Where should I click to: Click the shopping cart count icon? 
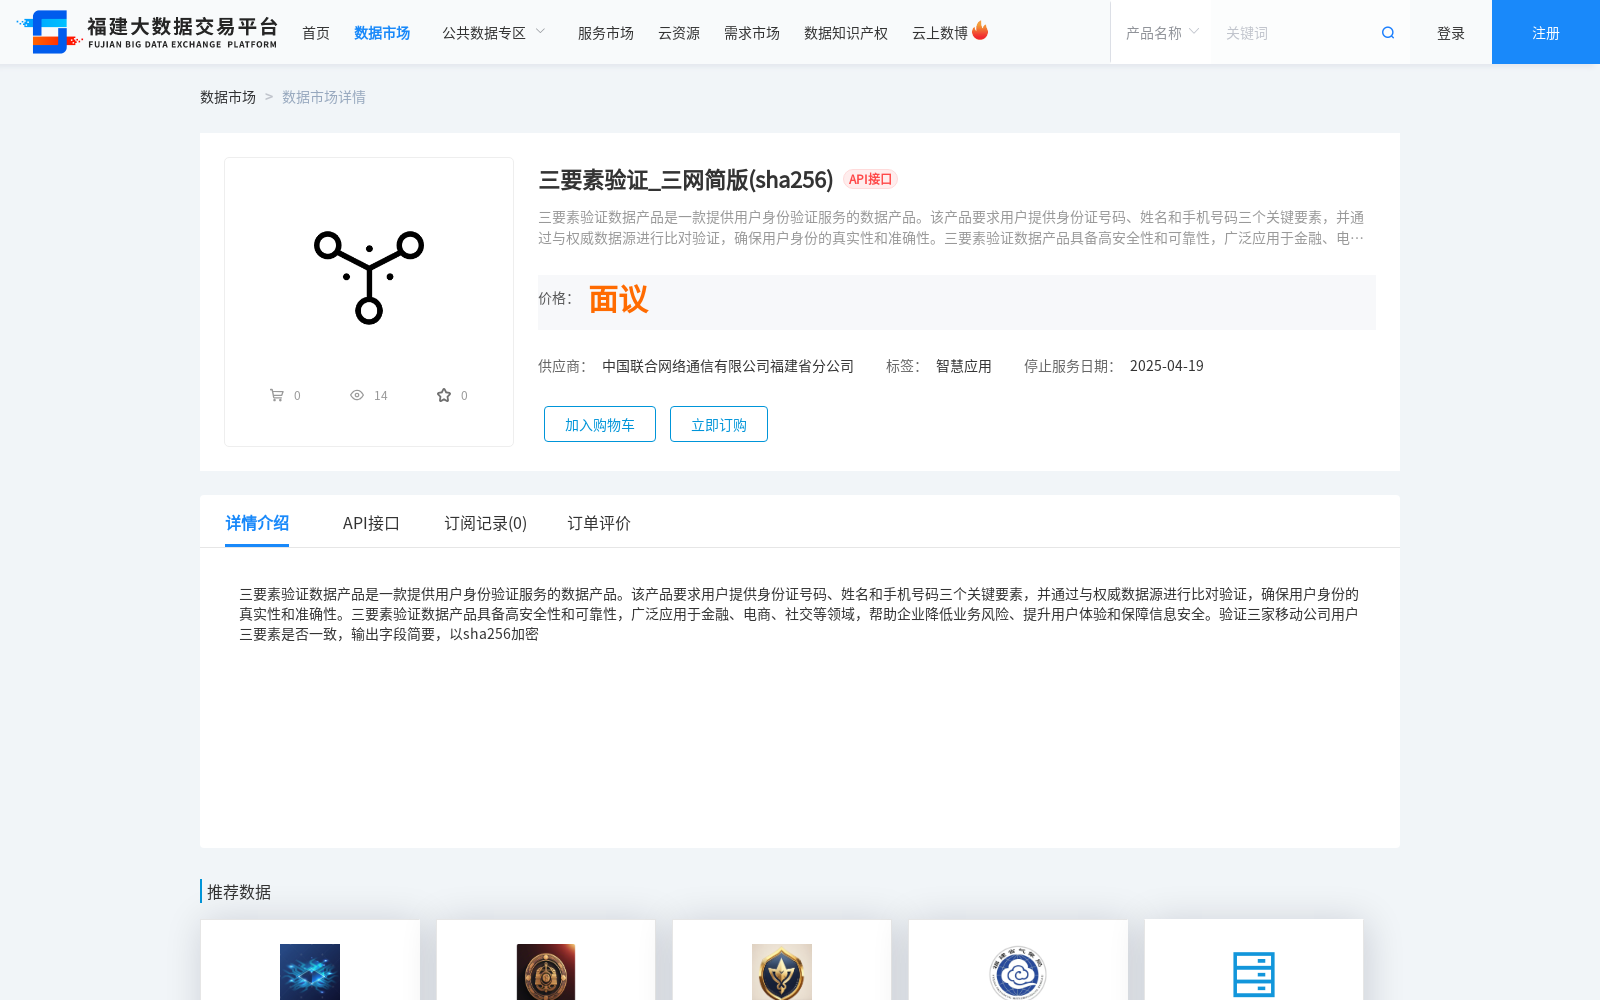point(277,395)
